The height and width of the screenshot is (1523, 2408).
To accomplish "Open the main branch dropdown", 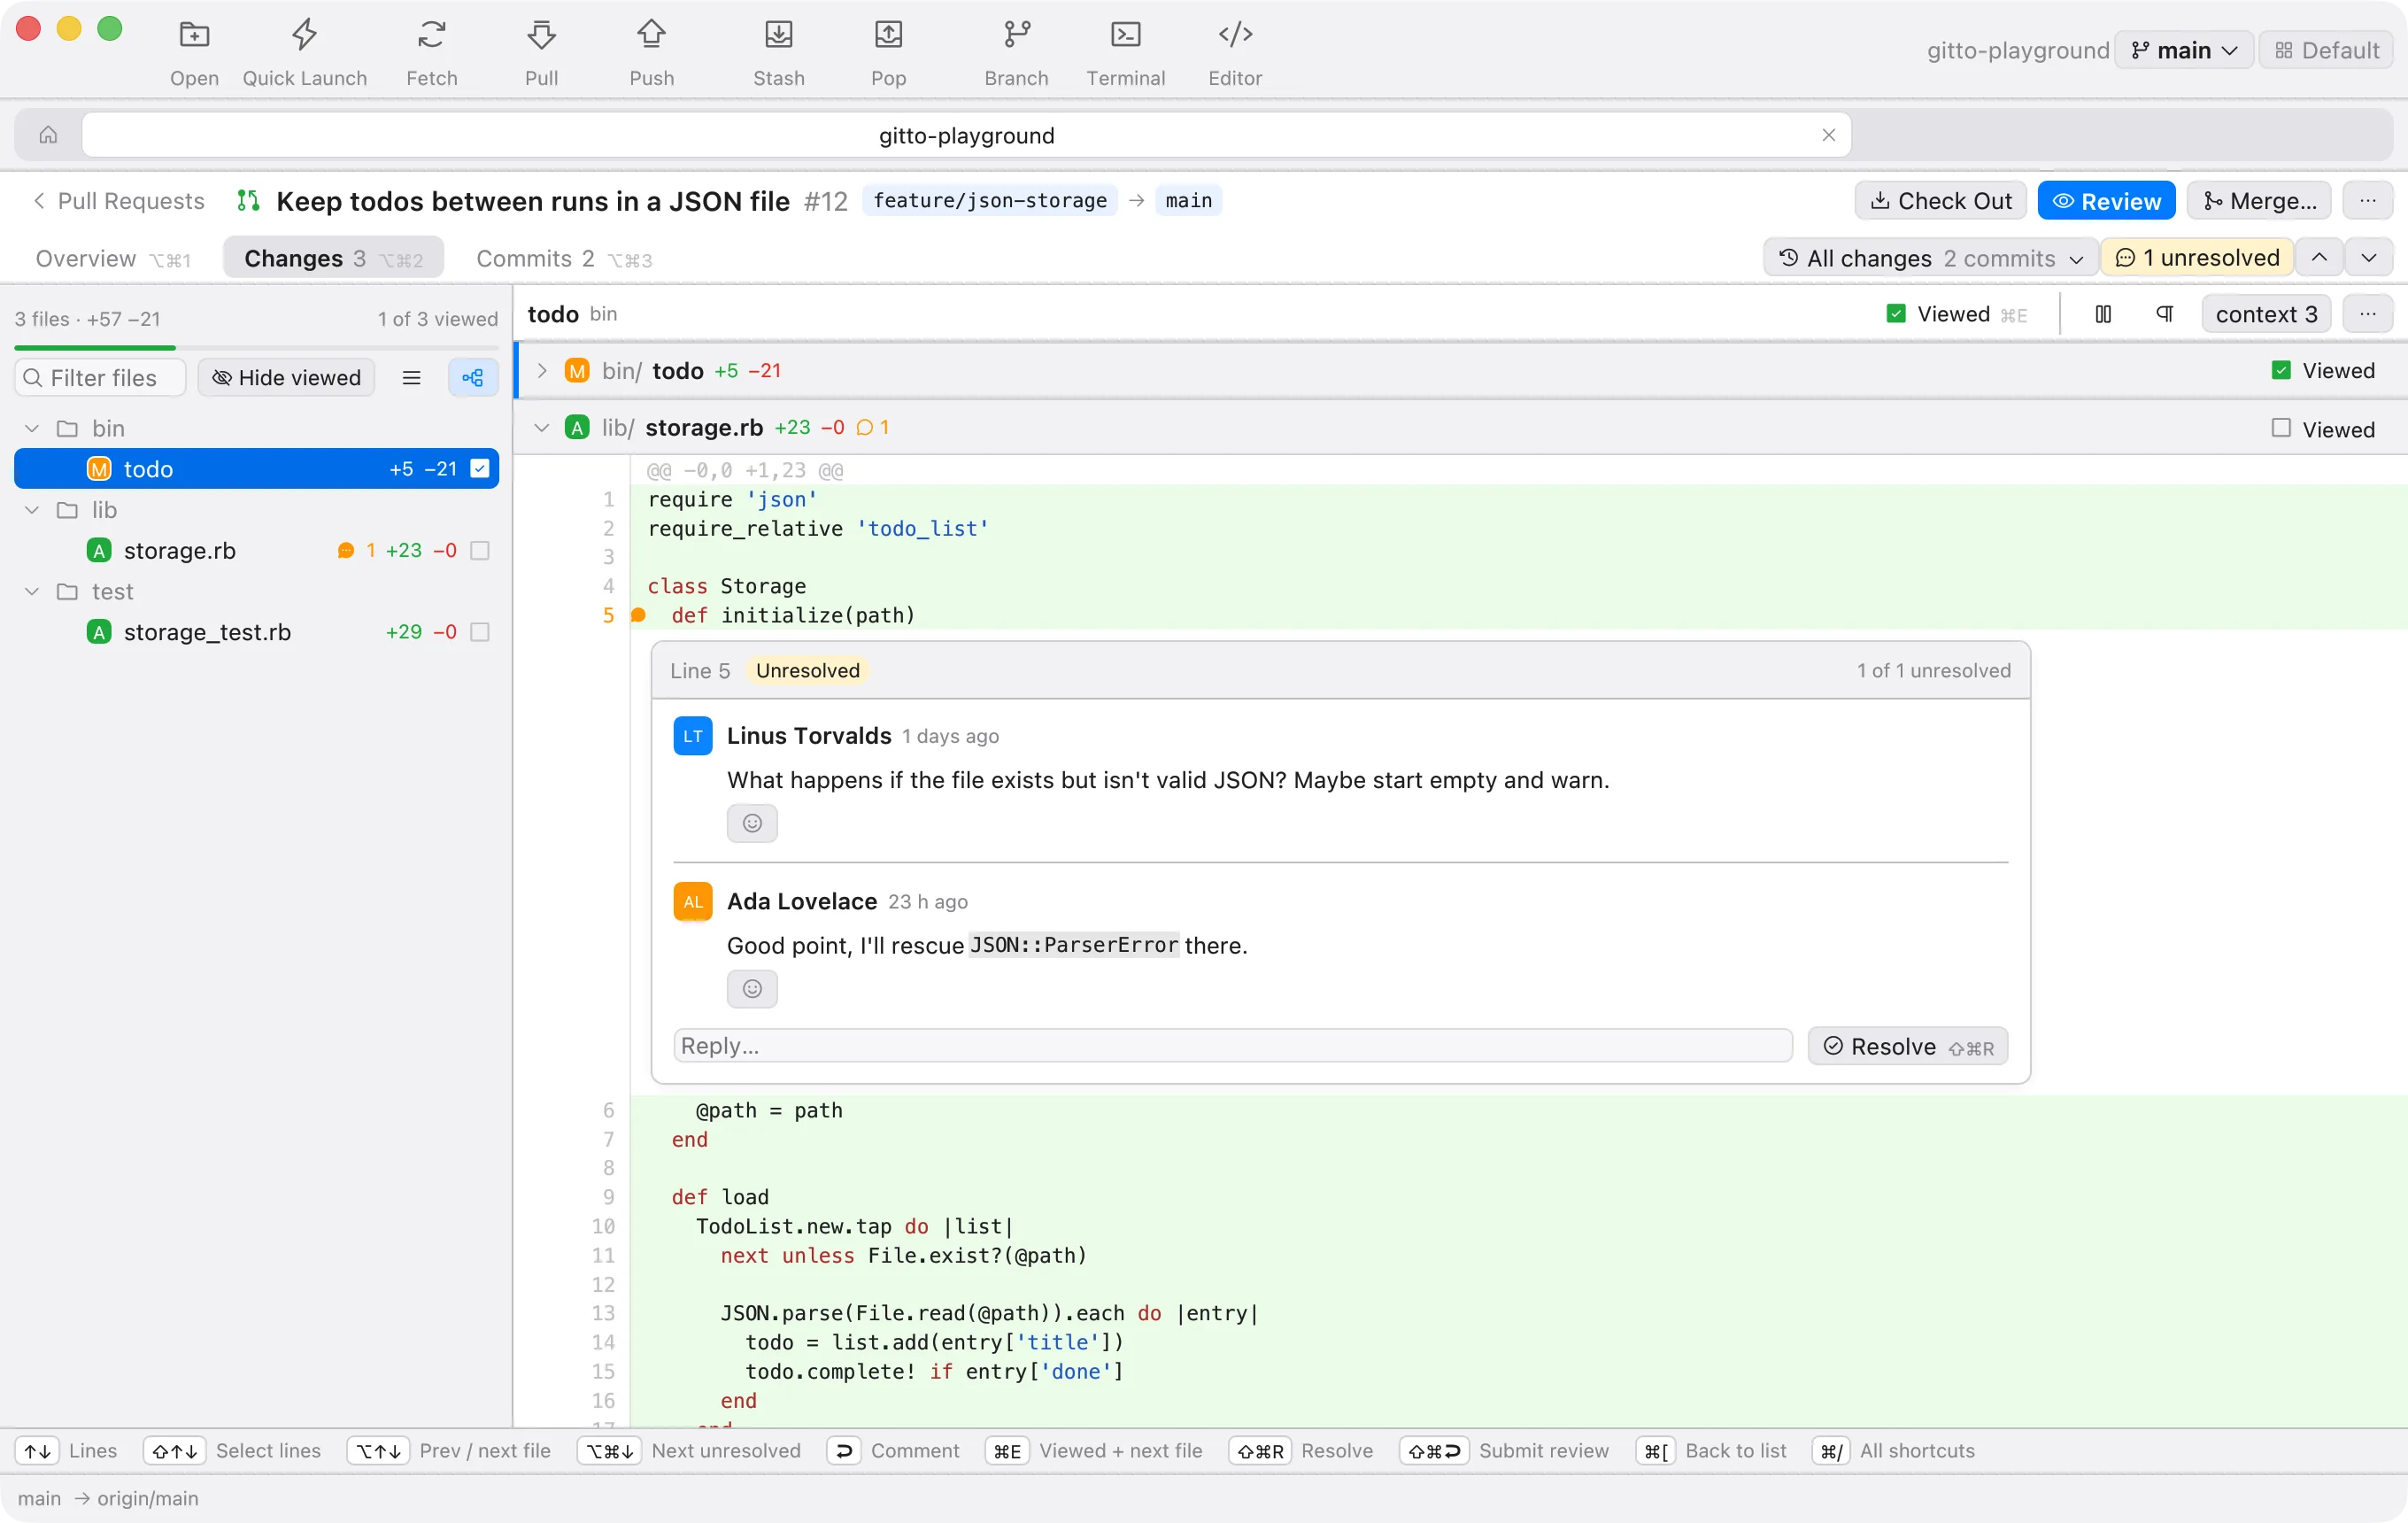I will click(2183, 50).
